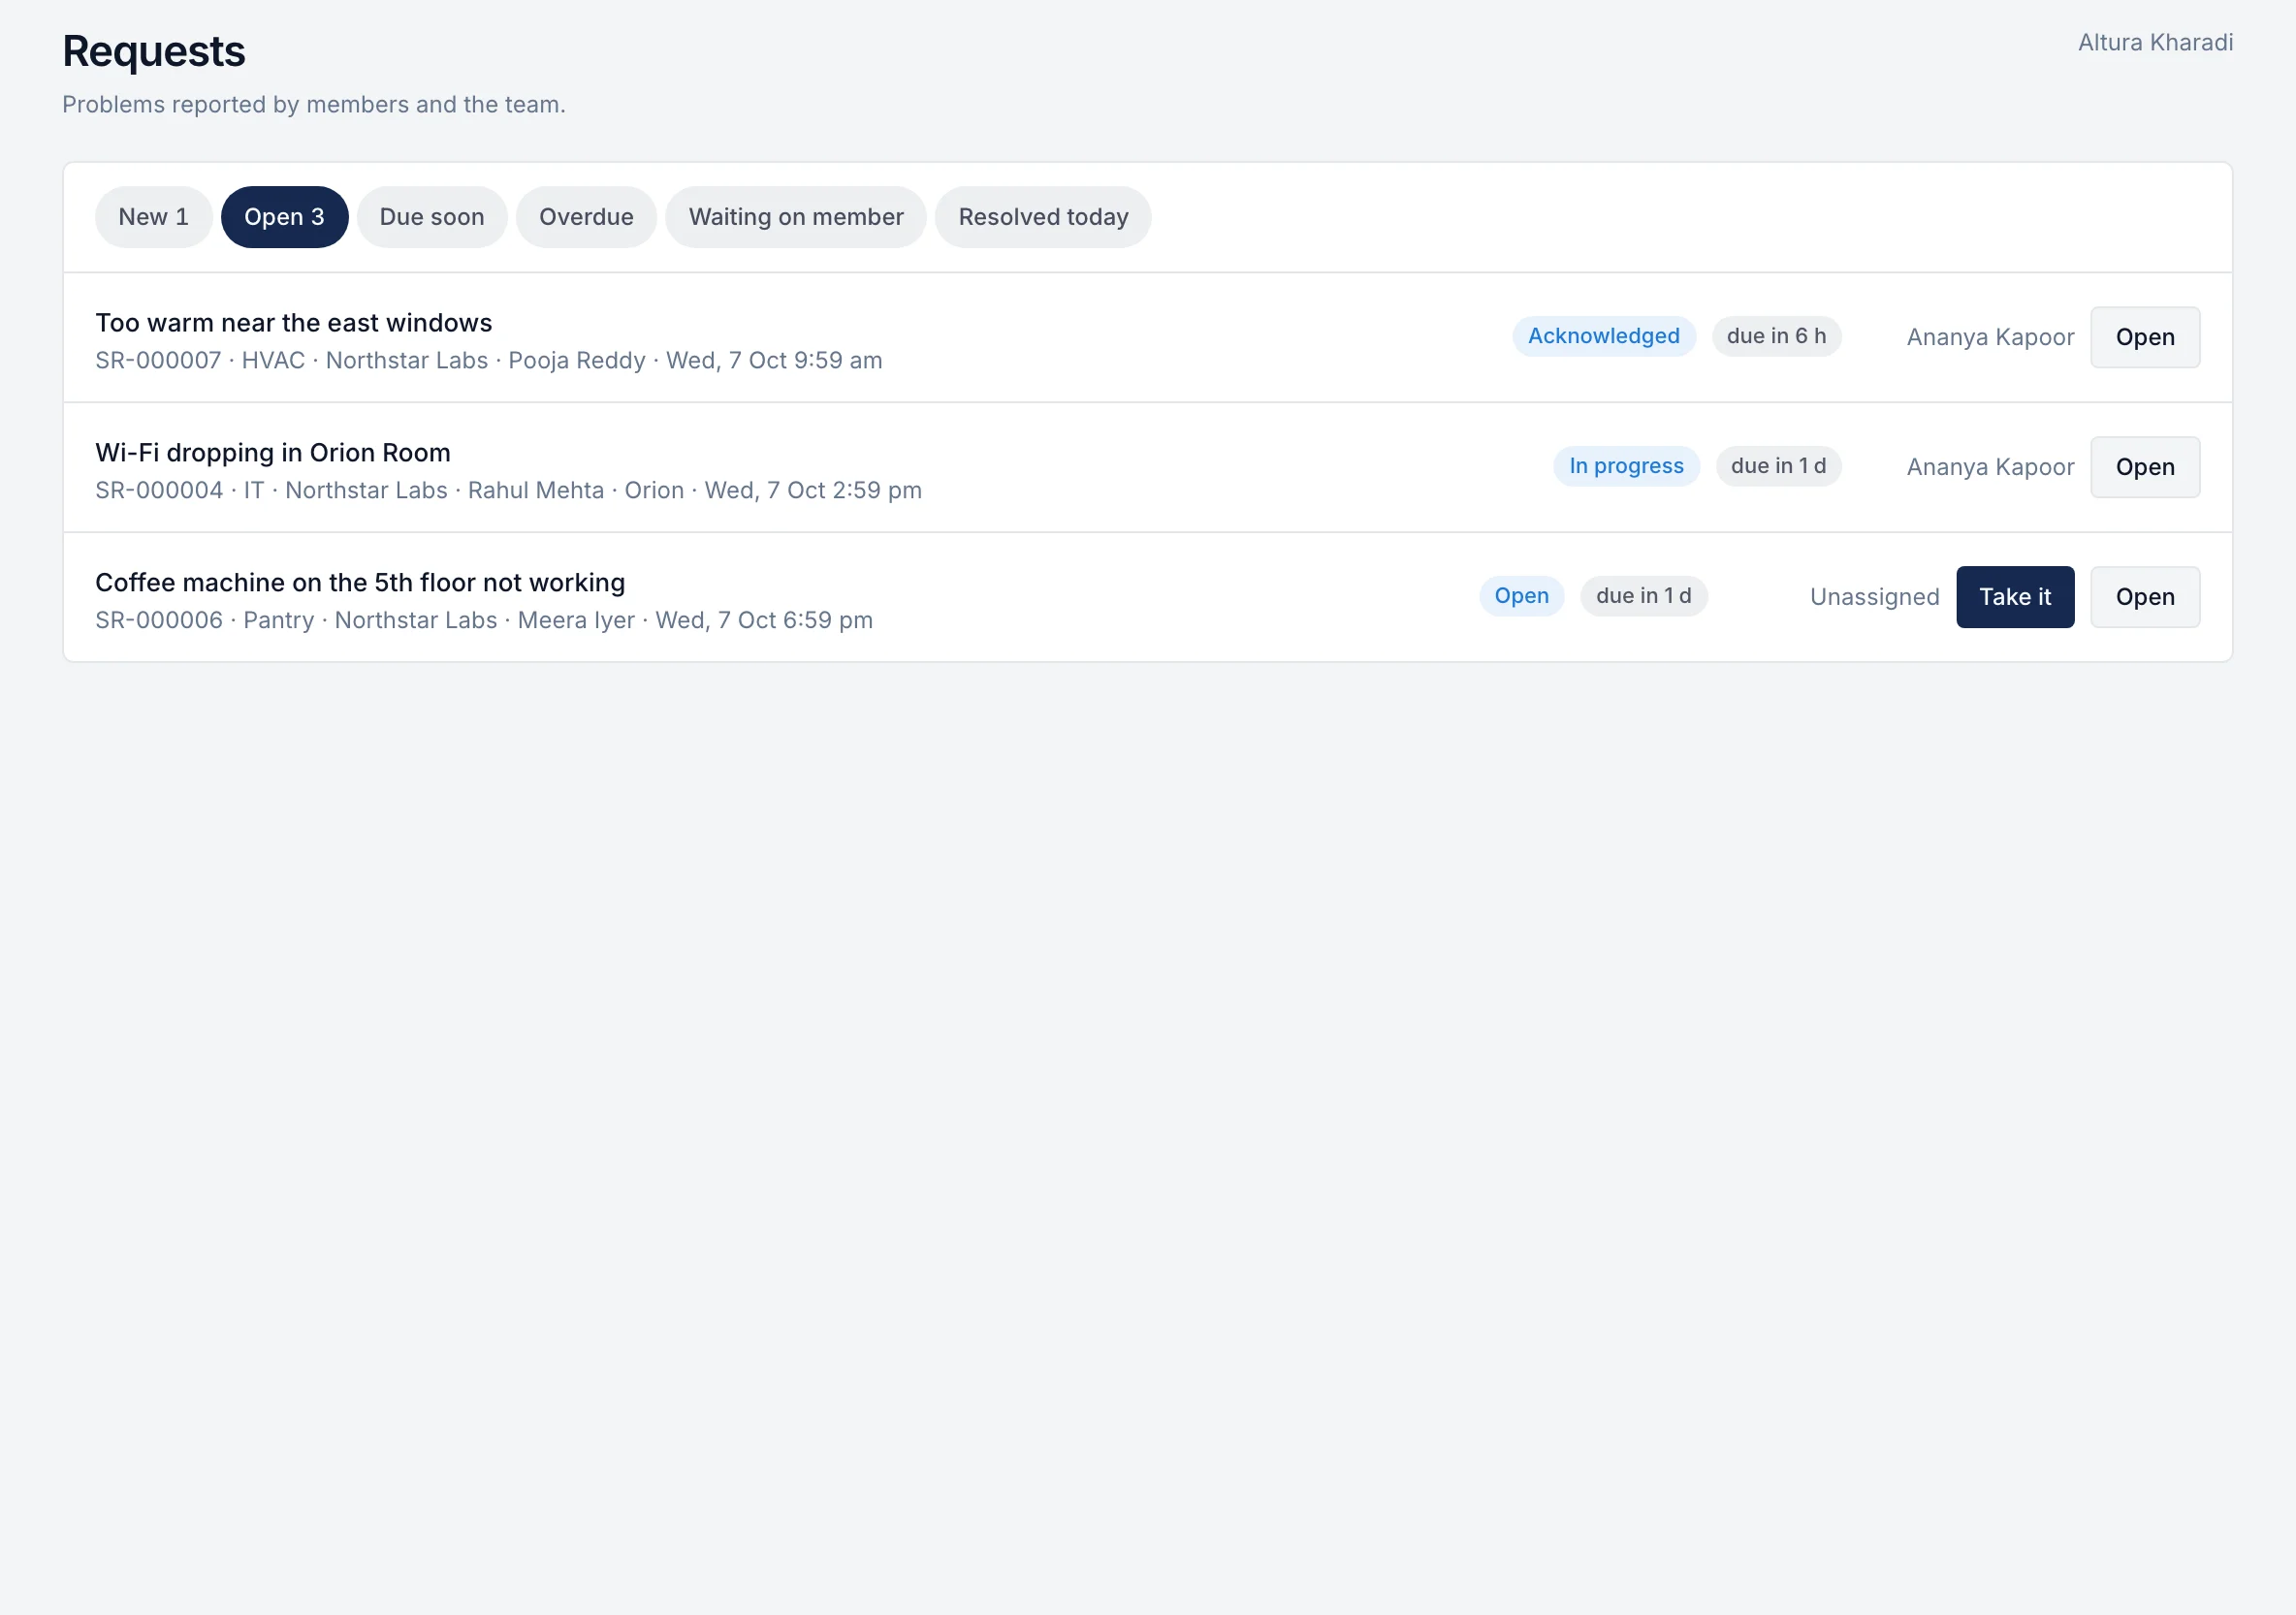
Task: Click the Altura Kharadi location name
Action: click(x=2155, y=42)
